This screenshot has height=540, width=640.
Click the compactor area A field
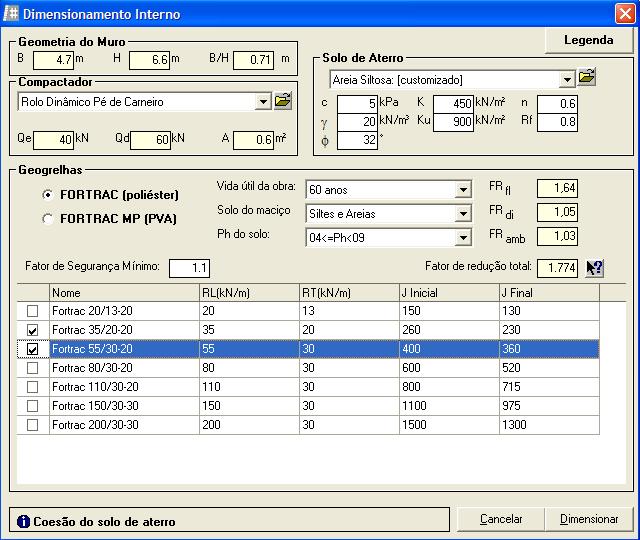click(253, 140)
